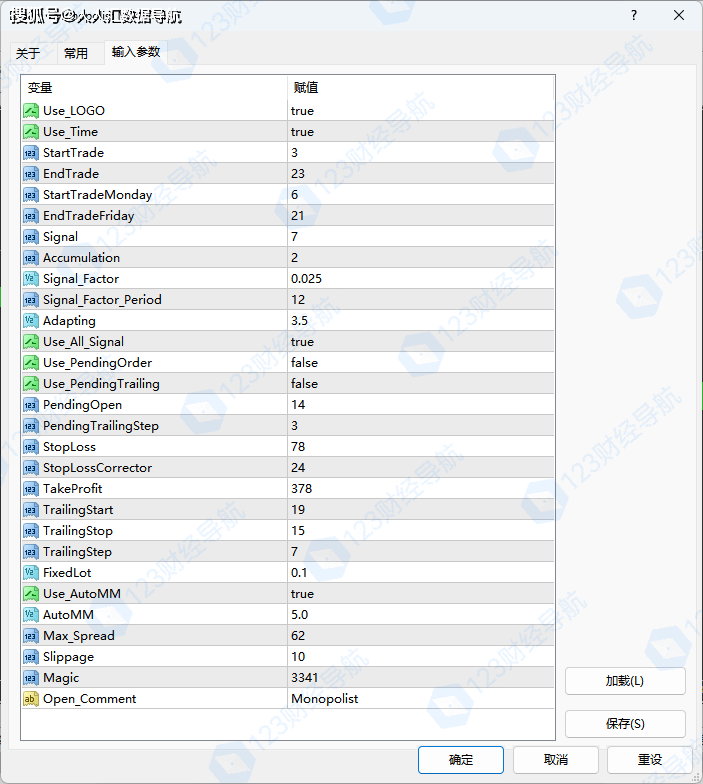Click the boolean icon beside Use_AutoMM

pos(31,594)
